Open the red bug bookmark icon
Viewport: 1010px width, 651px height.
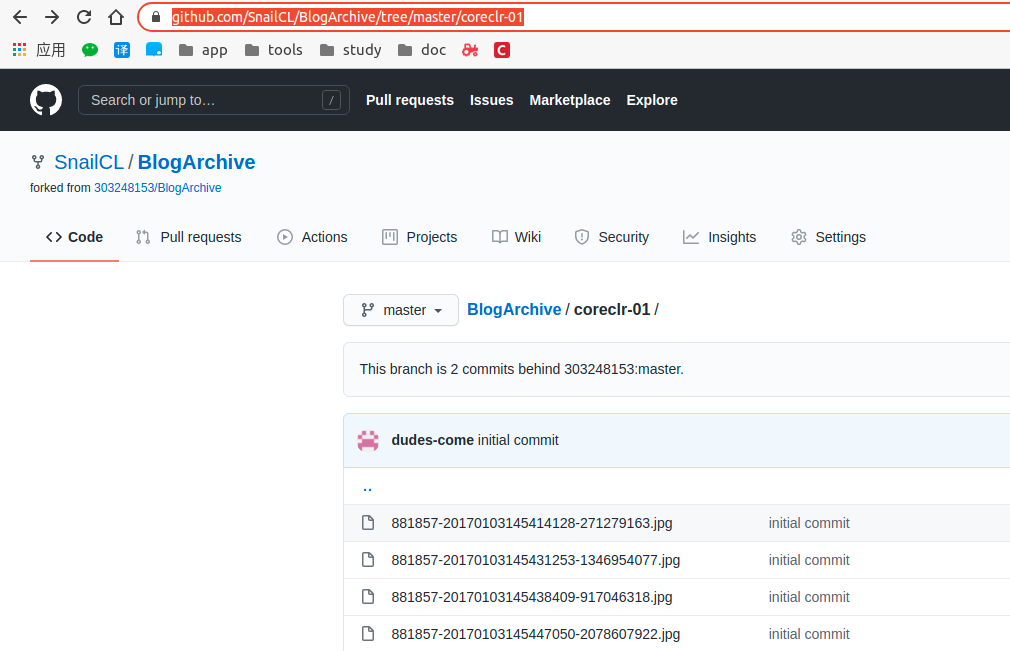click(470, 50)
